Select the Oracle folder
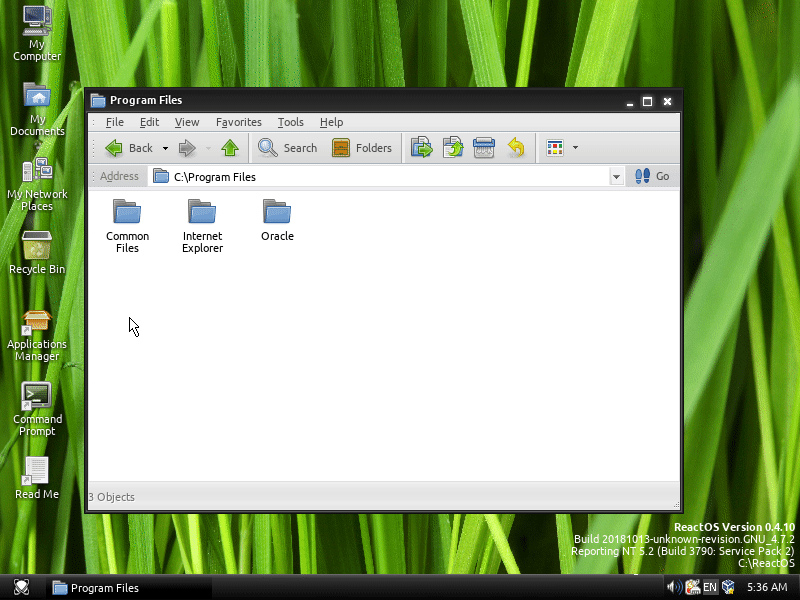This screenshot has height=600, width=800. [x=277, y=220]
